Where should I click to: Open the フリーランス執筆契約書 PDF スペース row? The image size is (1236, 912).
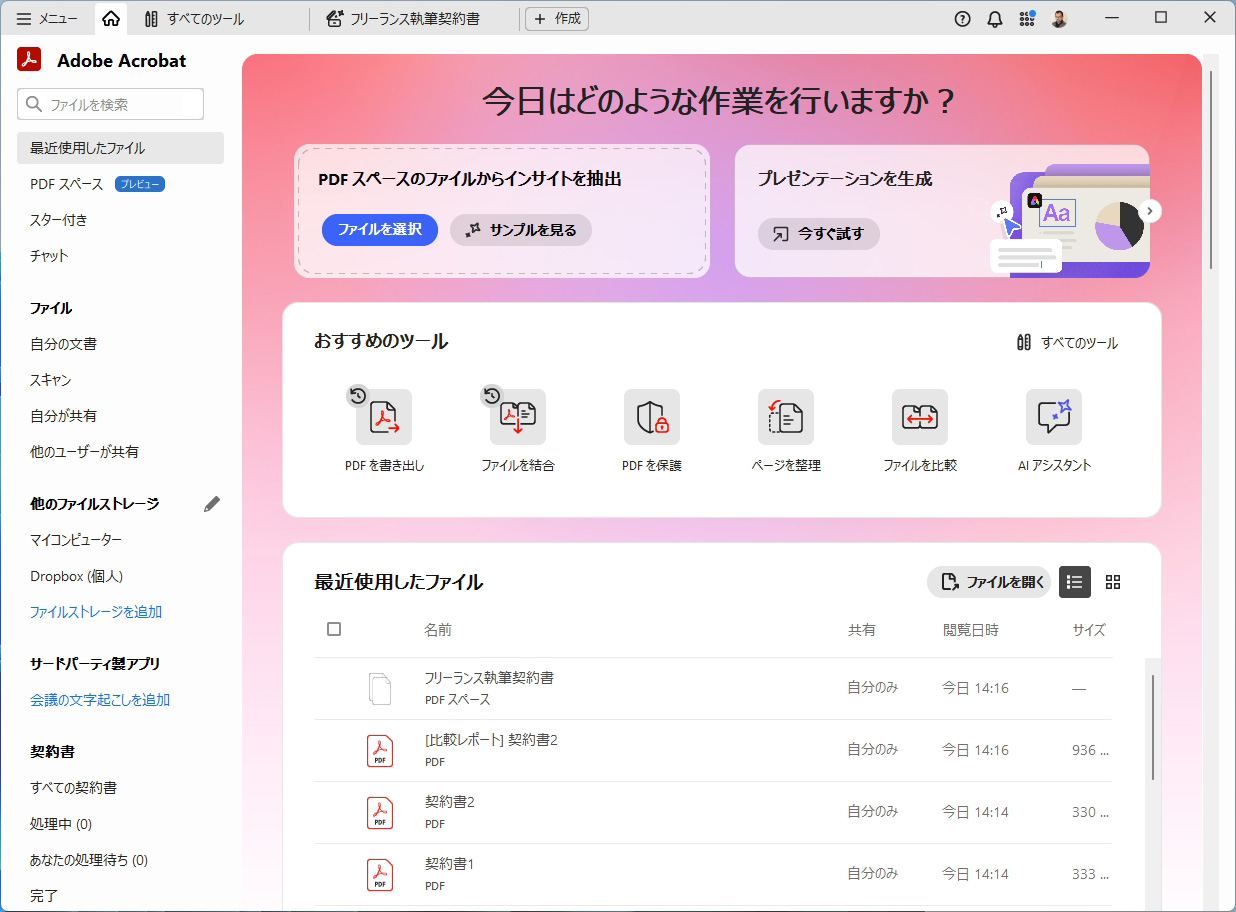click(x=713, y=688)
